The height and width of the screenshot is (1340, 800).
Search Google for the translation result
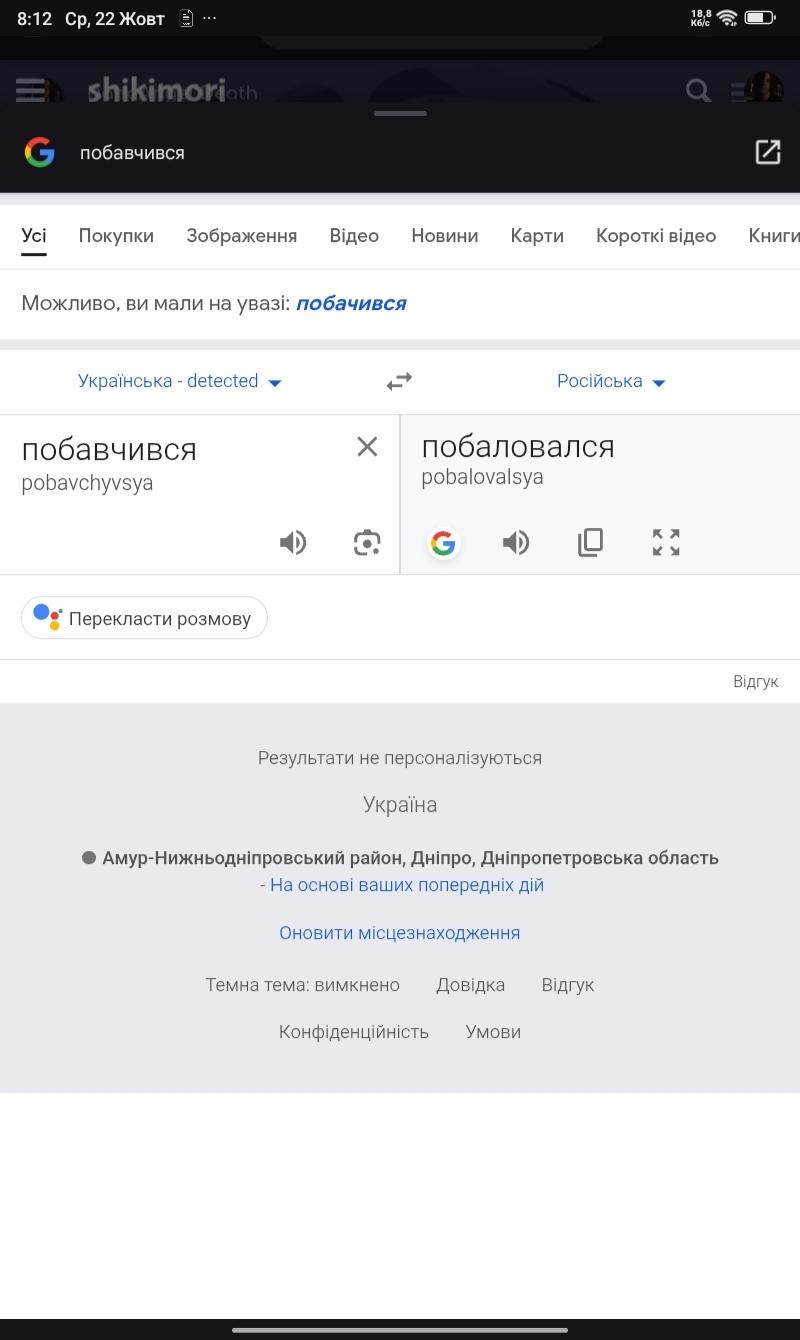point(443,543)
